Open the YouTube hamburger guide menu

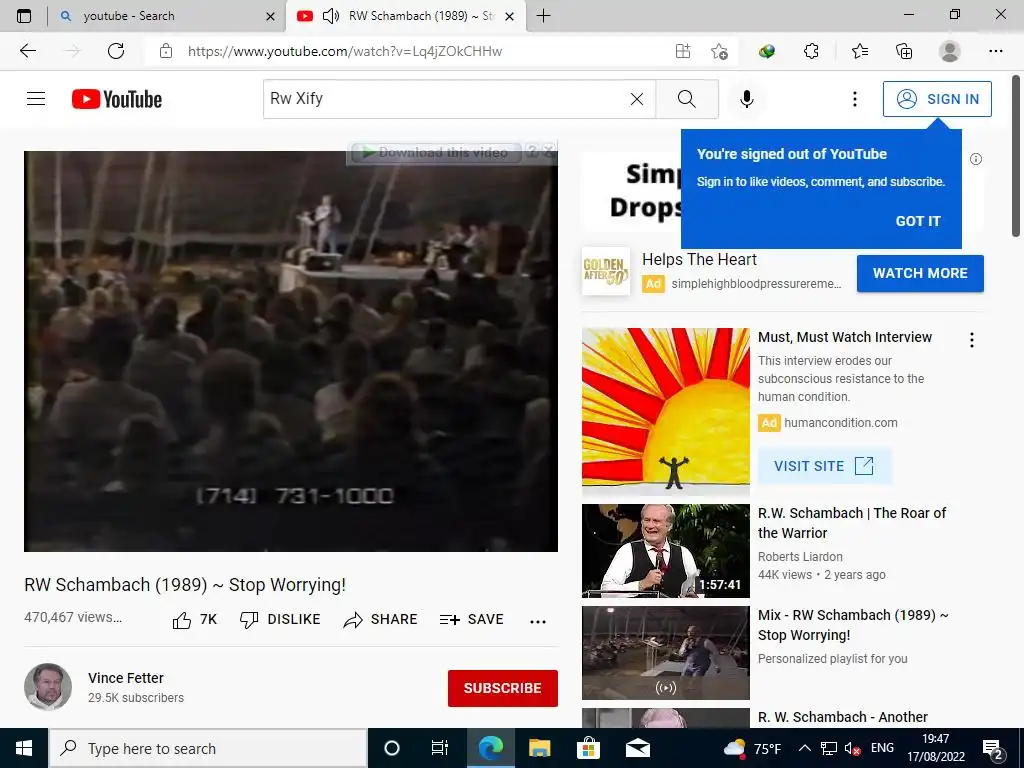point(36,99)
